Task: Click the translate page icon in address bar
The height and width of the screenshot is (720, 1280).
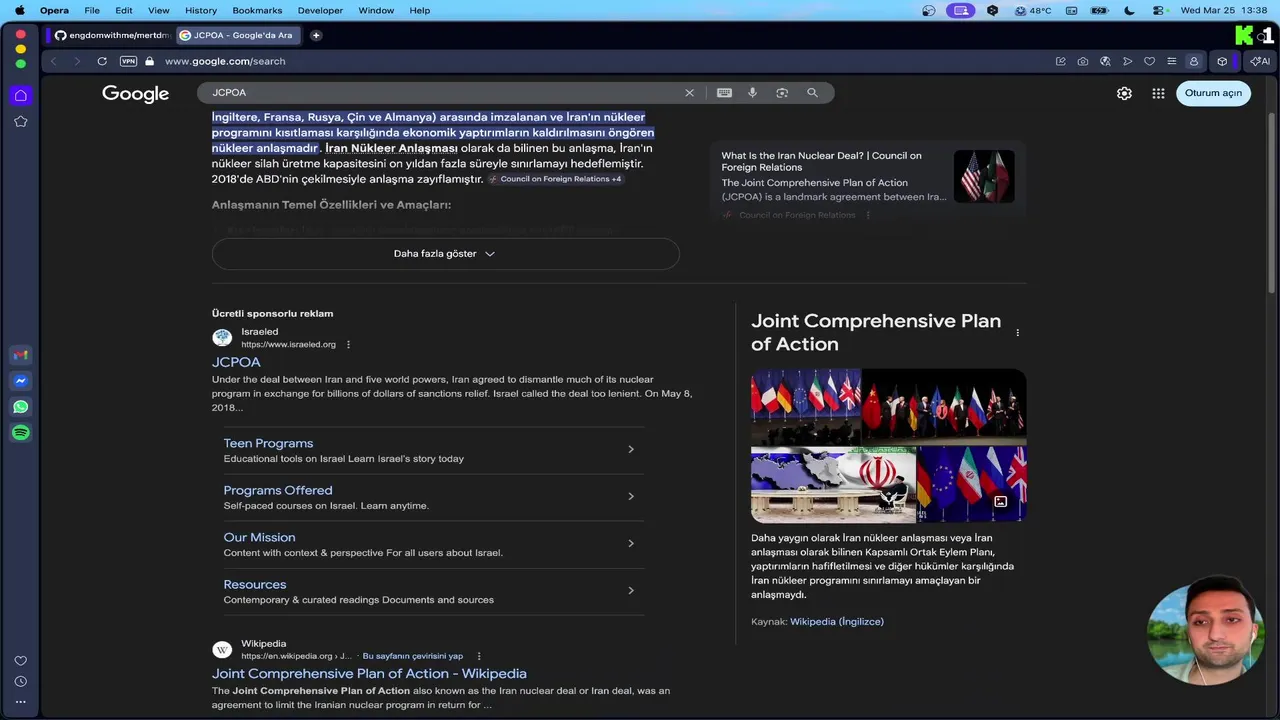Action: click(x=1105, y=61)
